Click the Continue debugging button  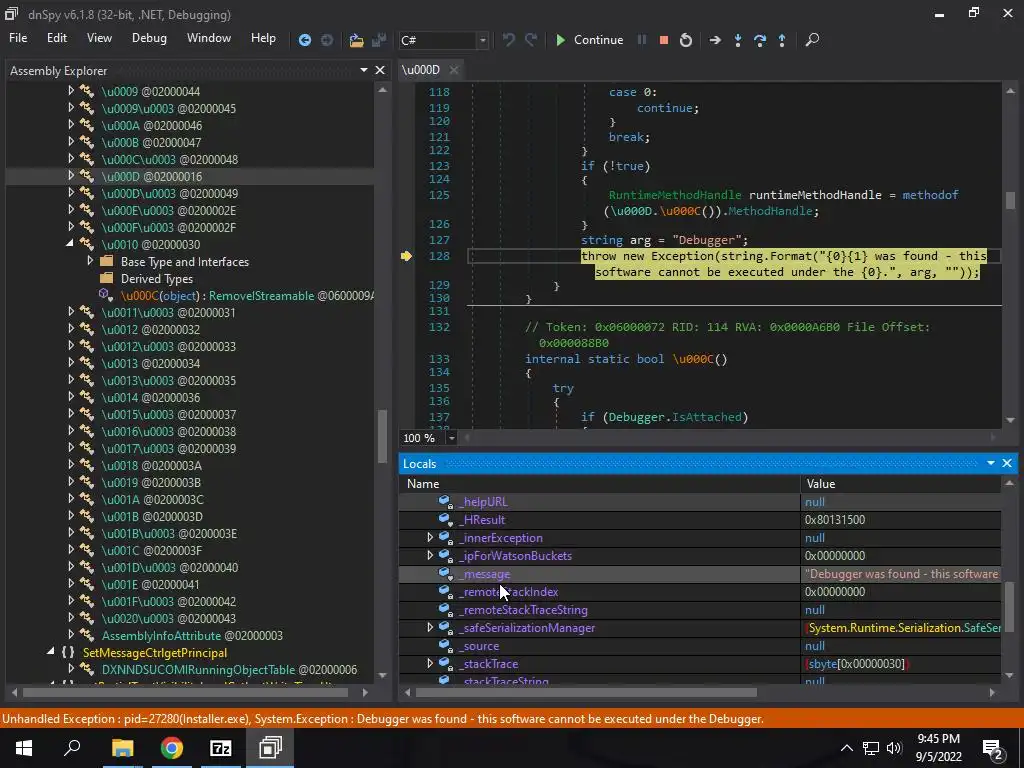click(x=589, y=40)
